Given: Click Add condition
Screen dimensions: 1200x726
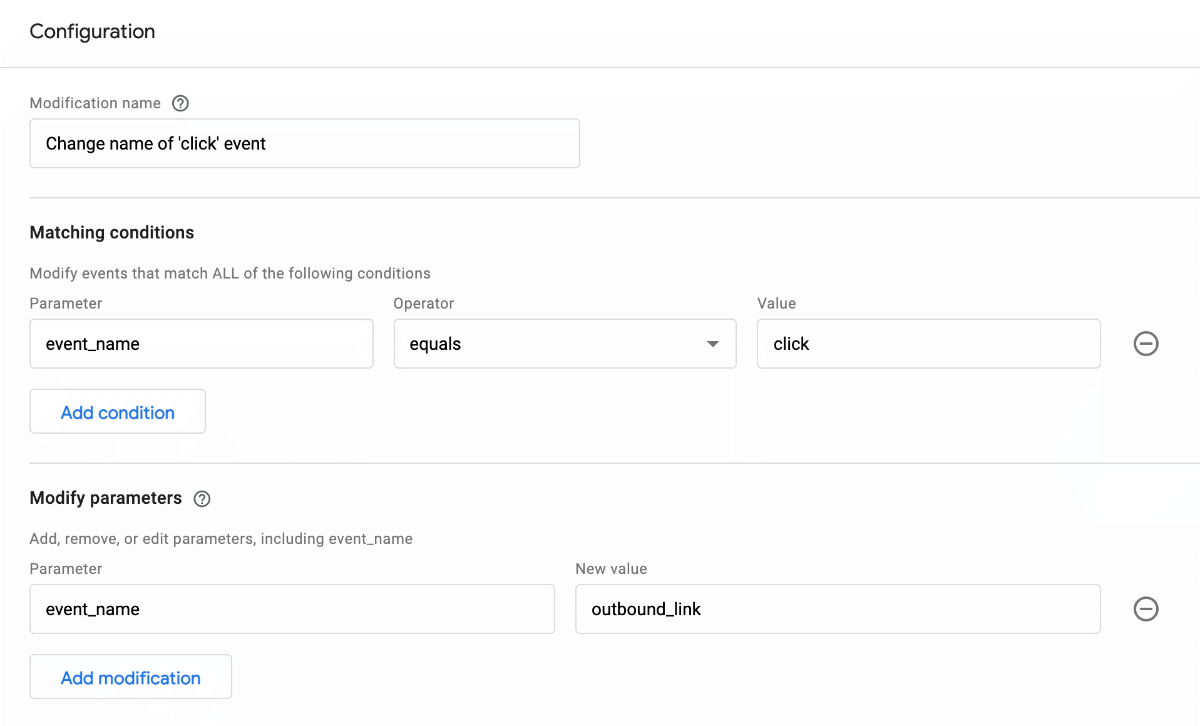Looking at the screenshot, I should (x=117, y=411).
